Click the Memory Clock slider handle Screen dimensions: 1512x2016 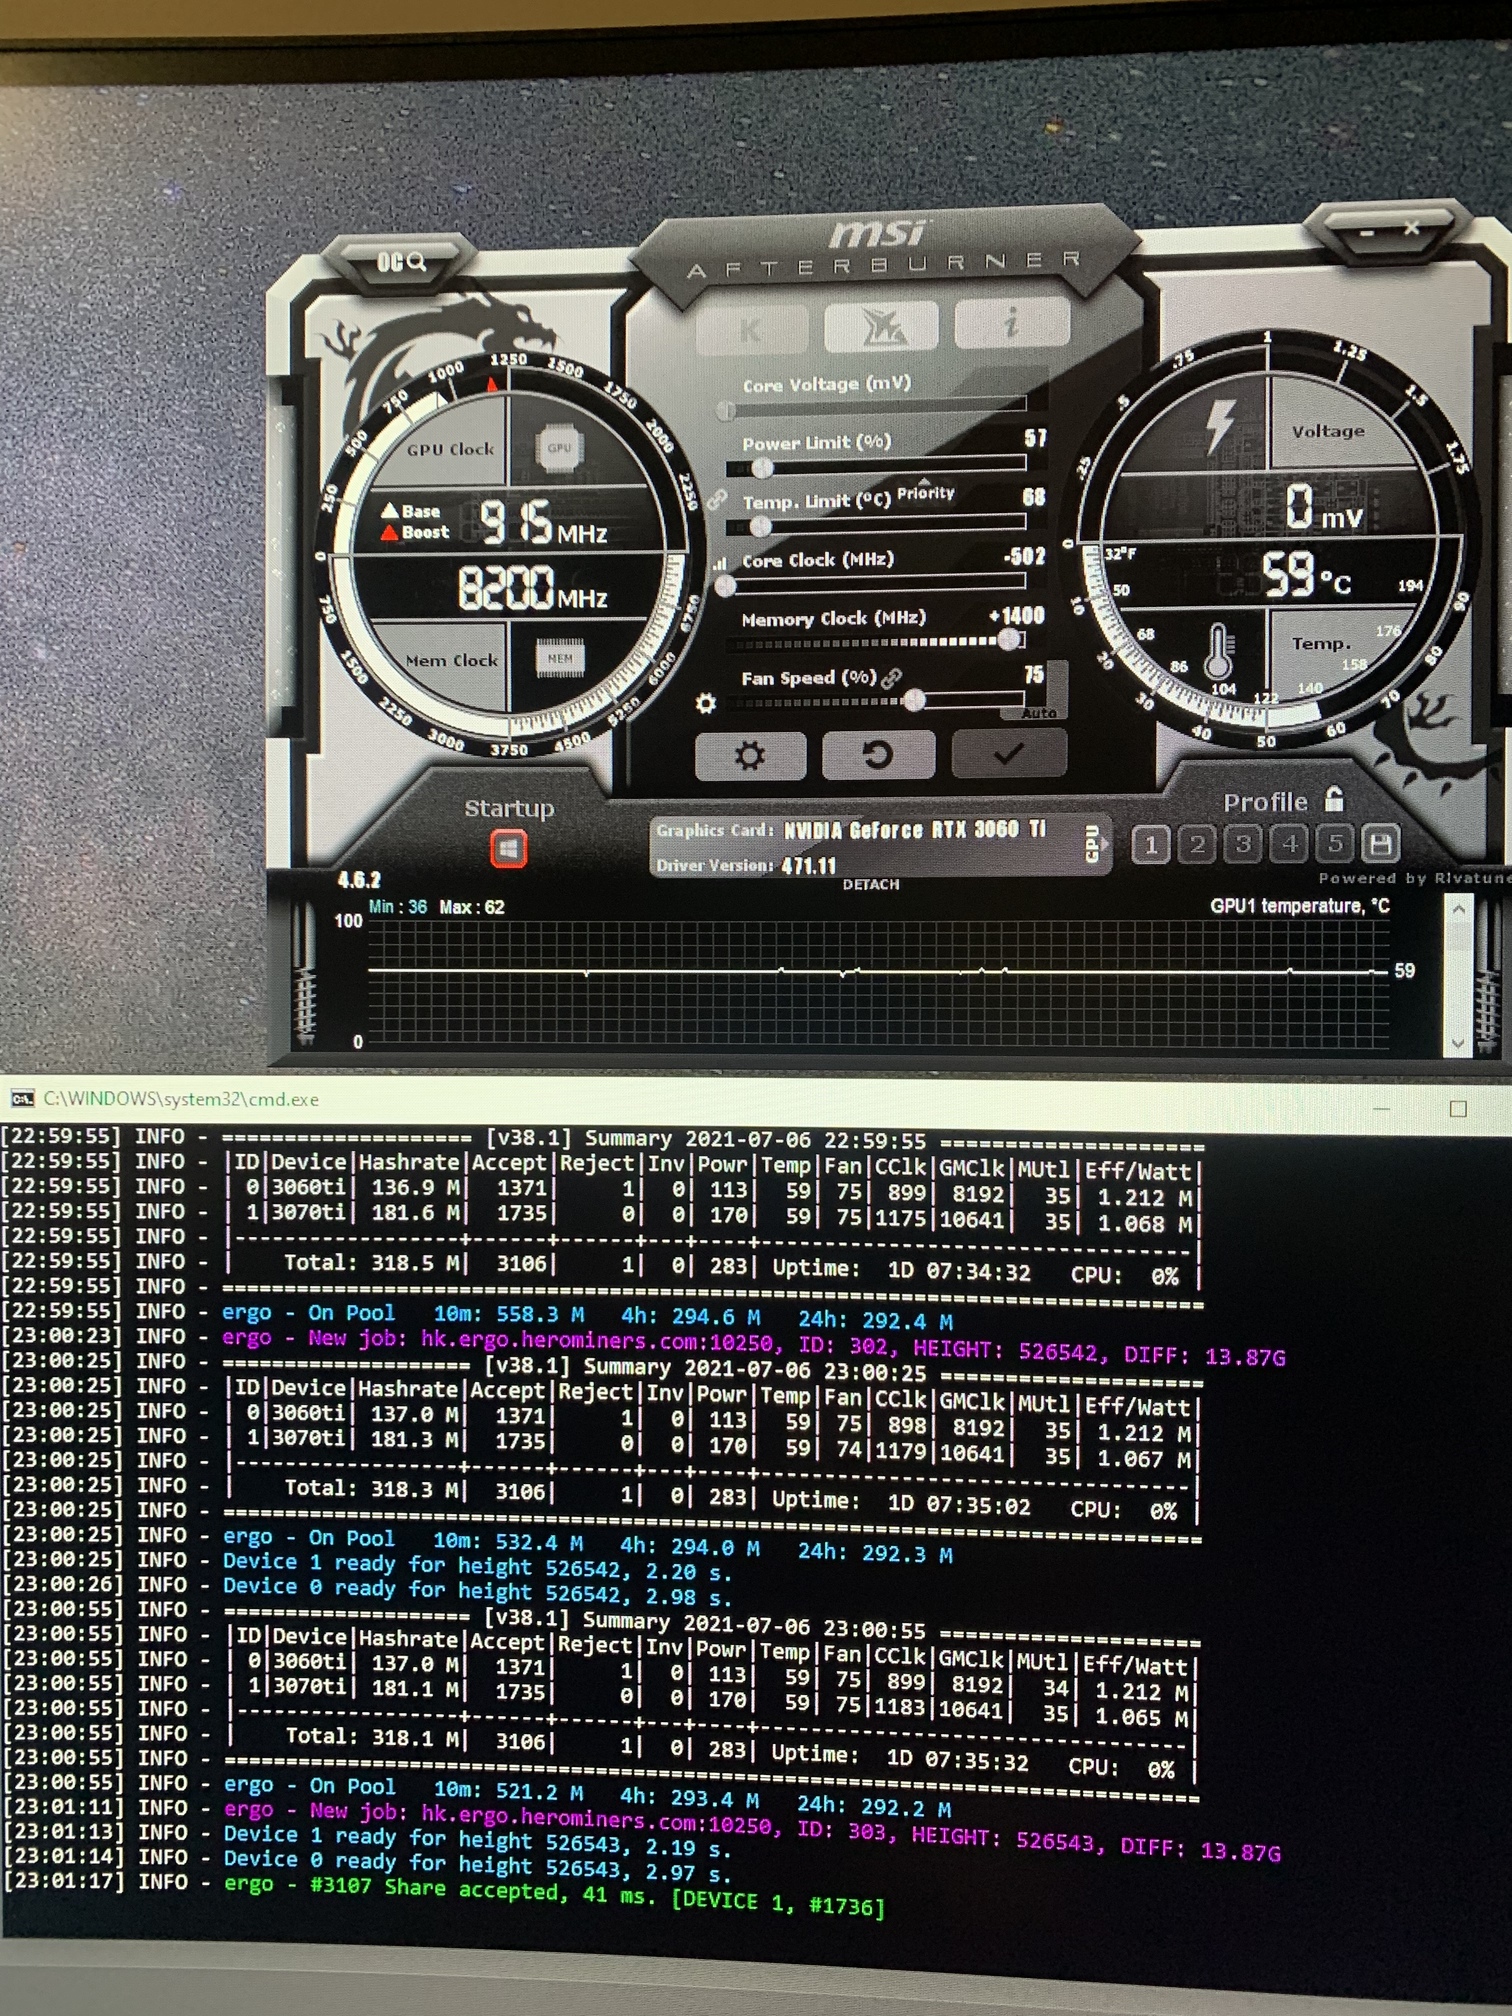point(1010,640)
